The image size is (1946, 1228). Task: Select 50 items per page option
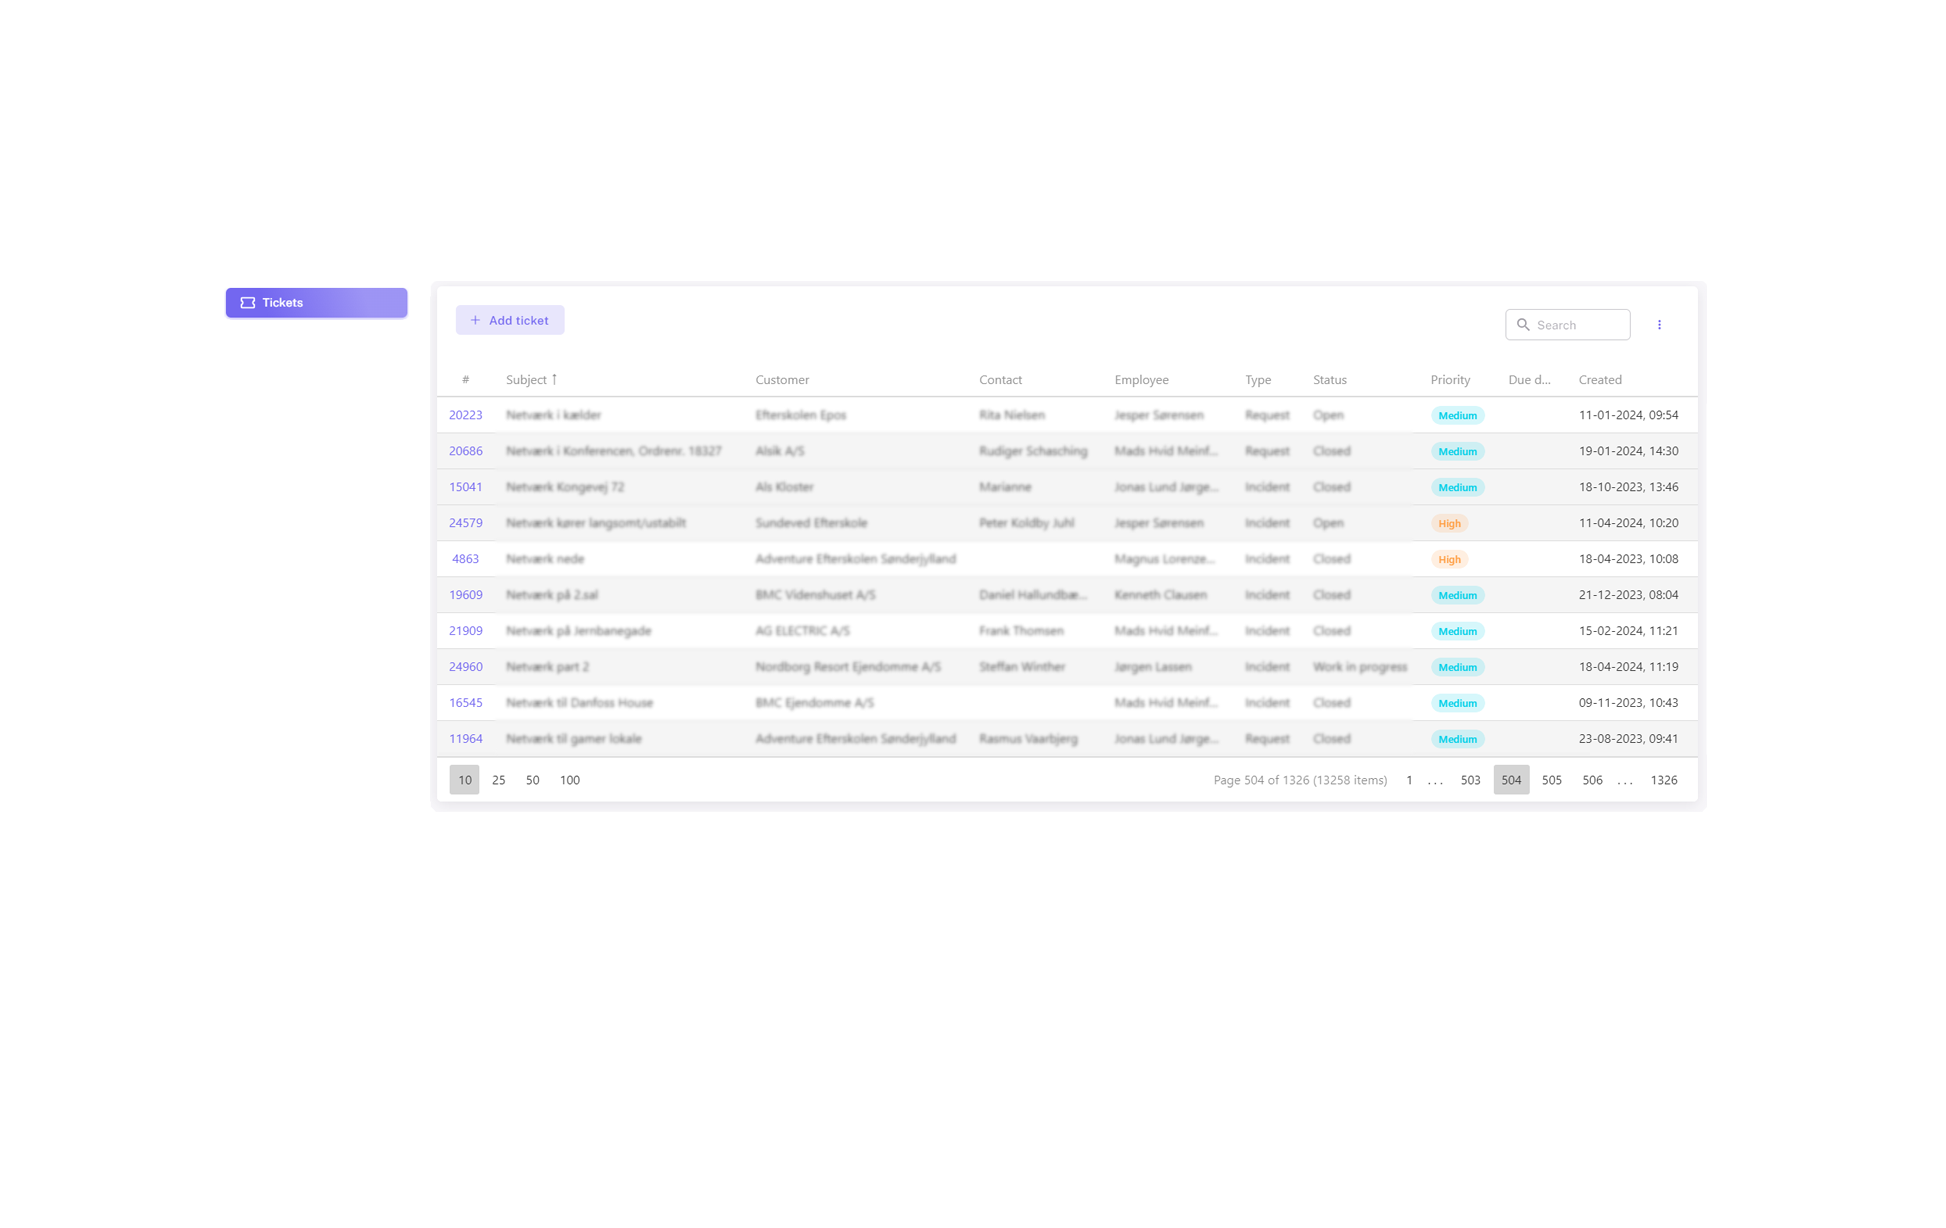(532, 780)
